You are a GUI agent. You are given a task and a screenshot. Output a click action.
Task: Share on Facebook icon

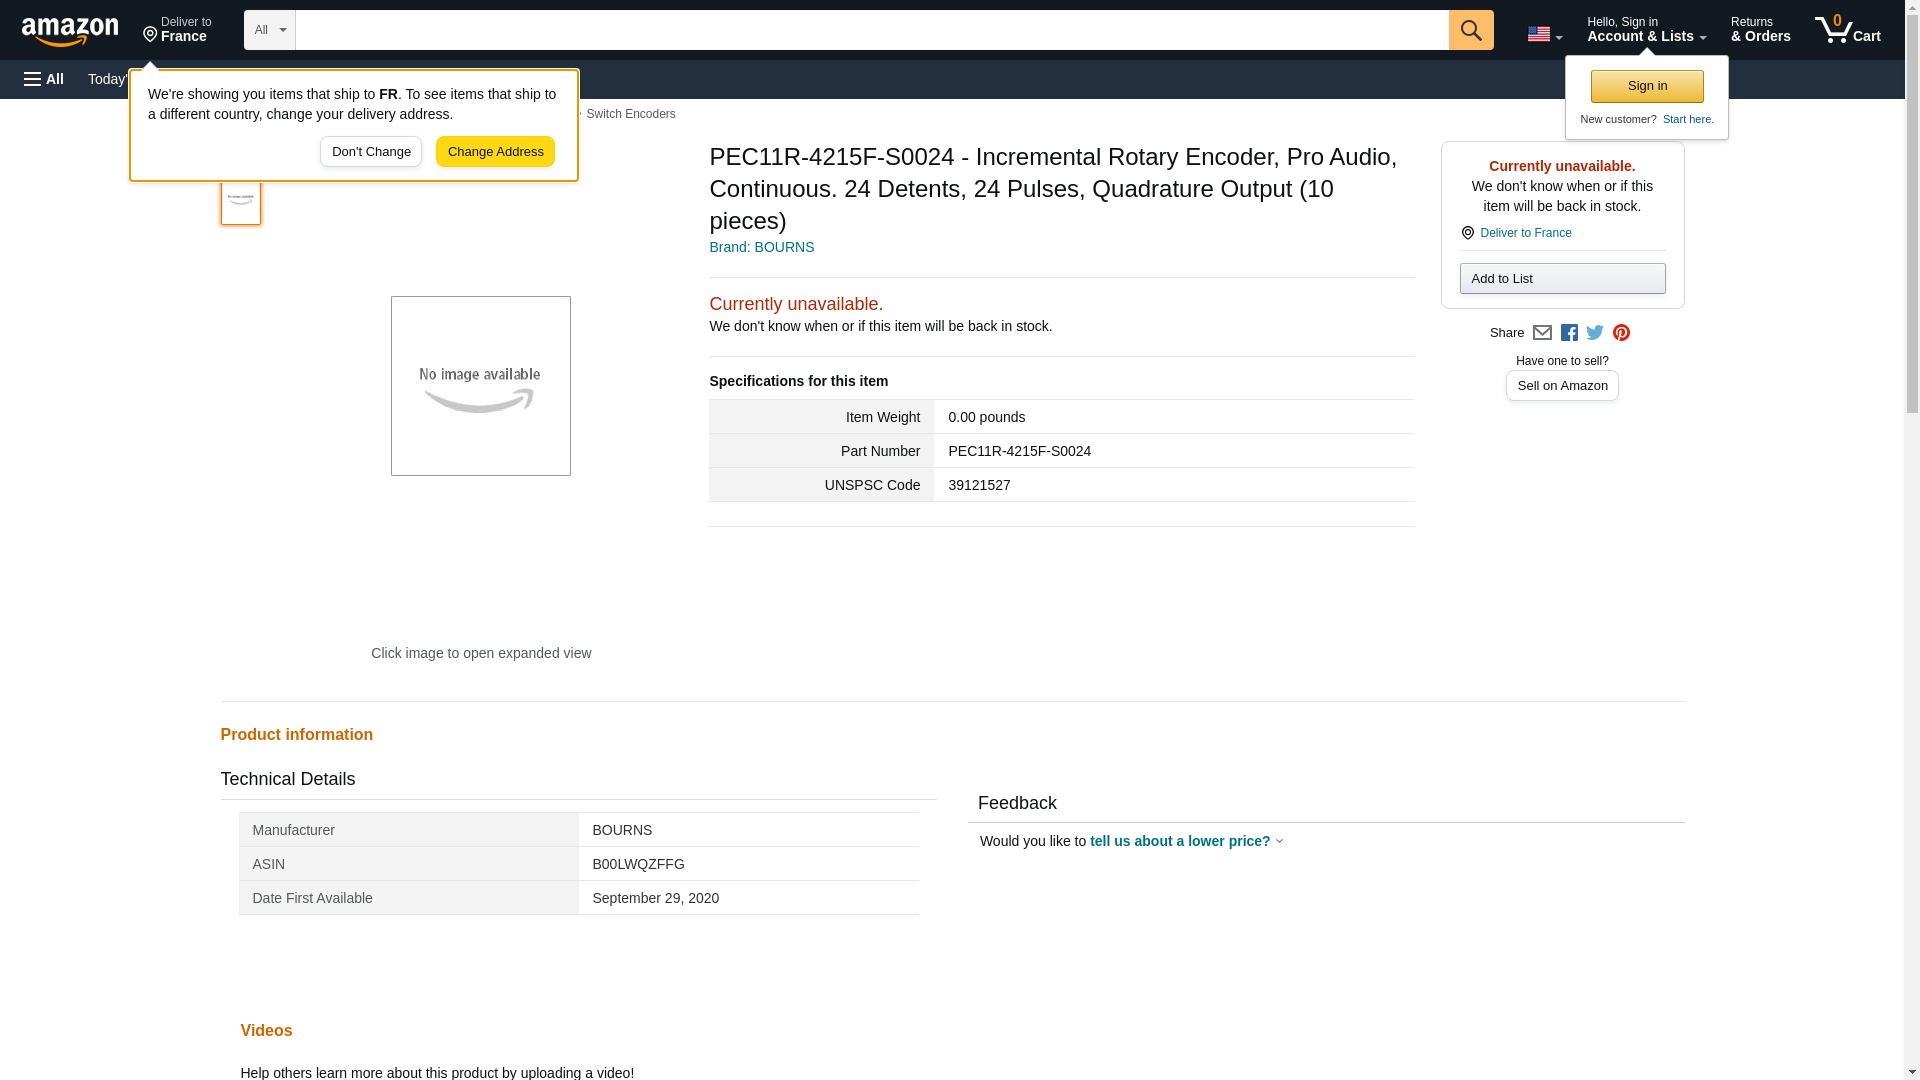(x=1569, y=333)
